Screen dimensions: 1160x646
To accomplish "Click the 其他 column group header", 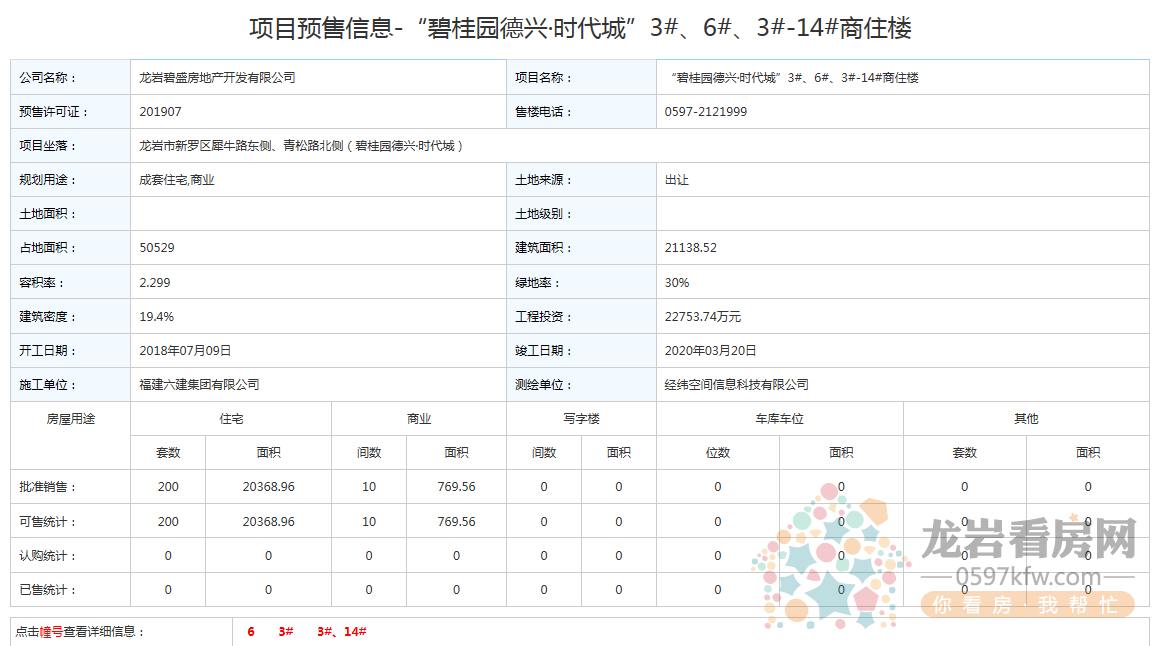I will (1026, 419).
